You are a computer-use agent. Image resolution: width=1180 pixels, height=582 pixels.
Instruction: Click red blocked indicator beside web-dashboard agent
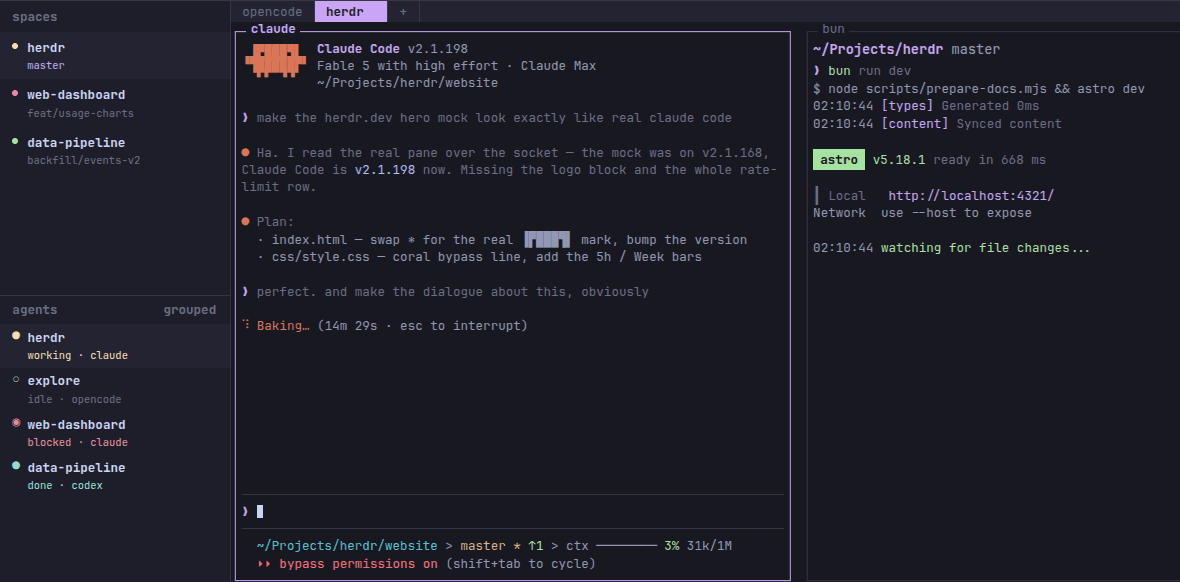pos(16,423)
